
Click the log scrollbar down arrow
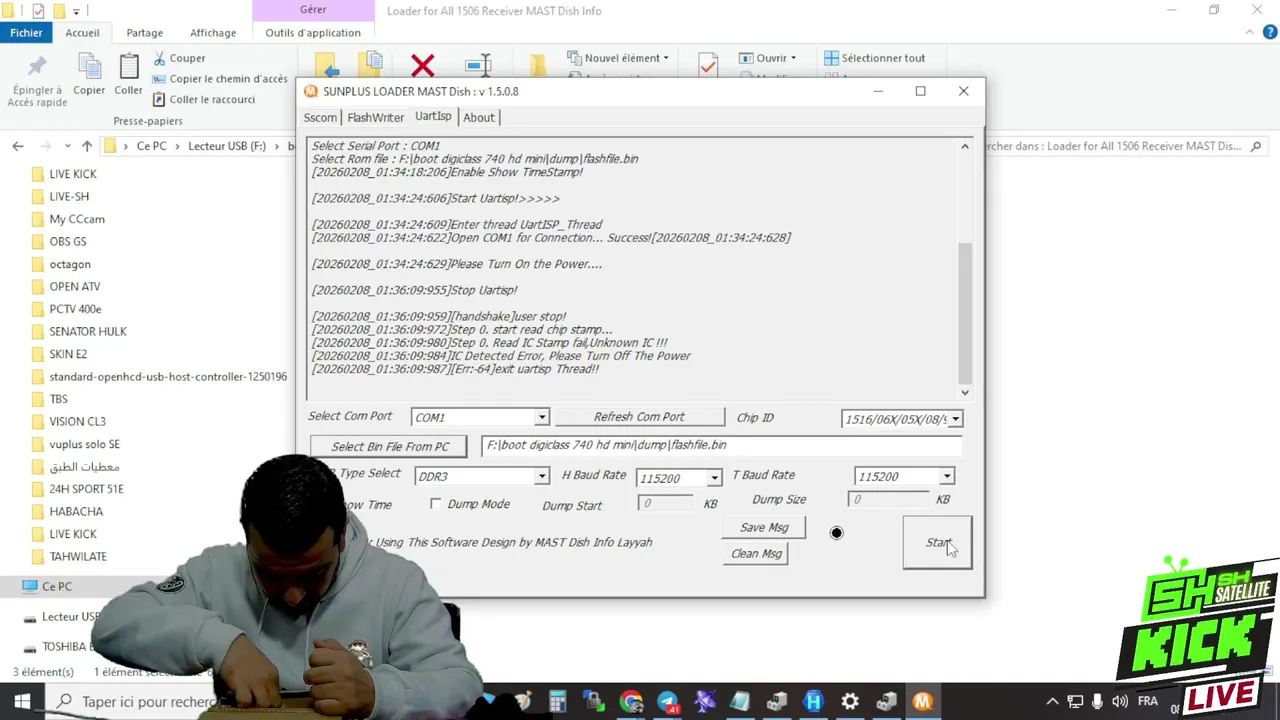[x=965, y=392]
